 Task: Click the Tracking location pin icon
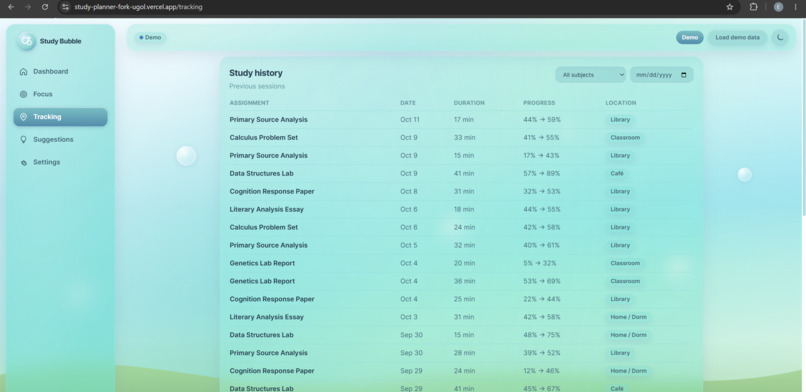coord(23,117)
